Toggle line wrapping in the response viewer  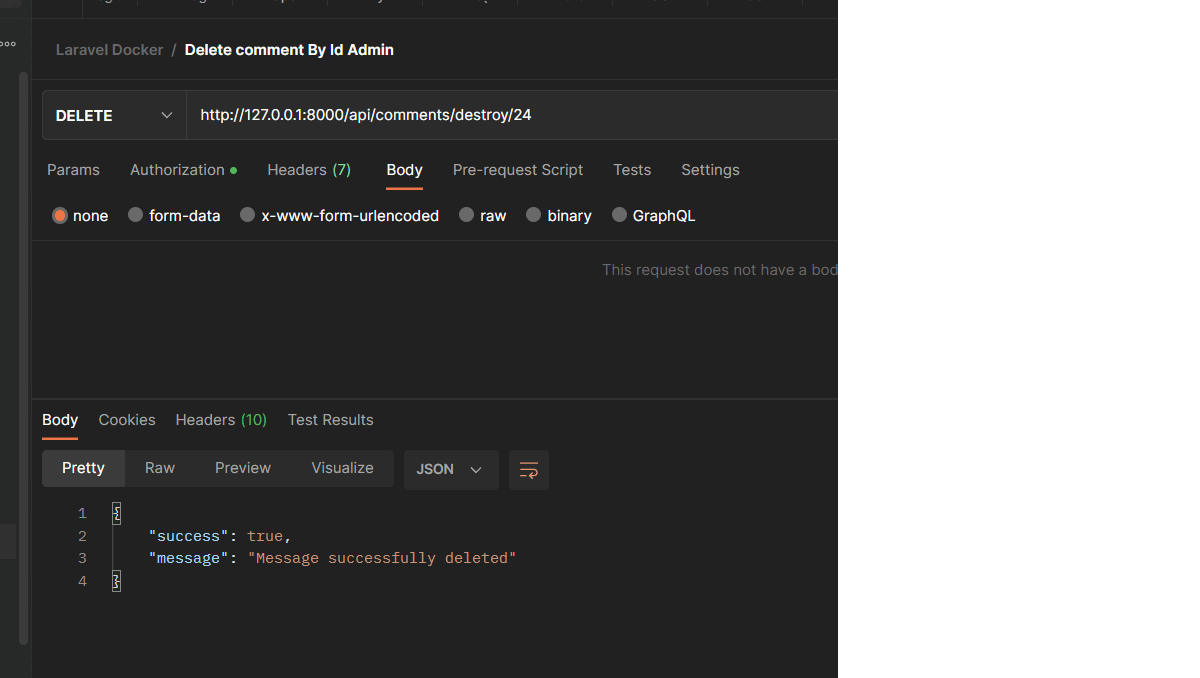[528, 470]
